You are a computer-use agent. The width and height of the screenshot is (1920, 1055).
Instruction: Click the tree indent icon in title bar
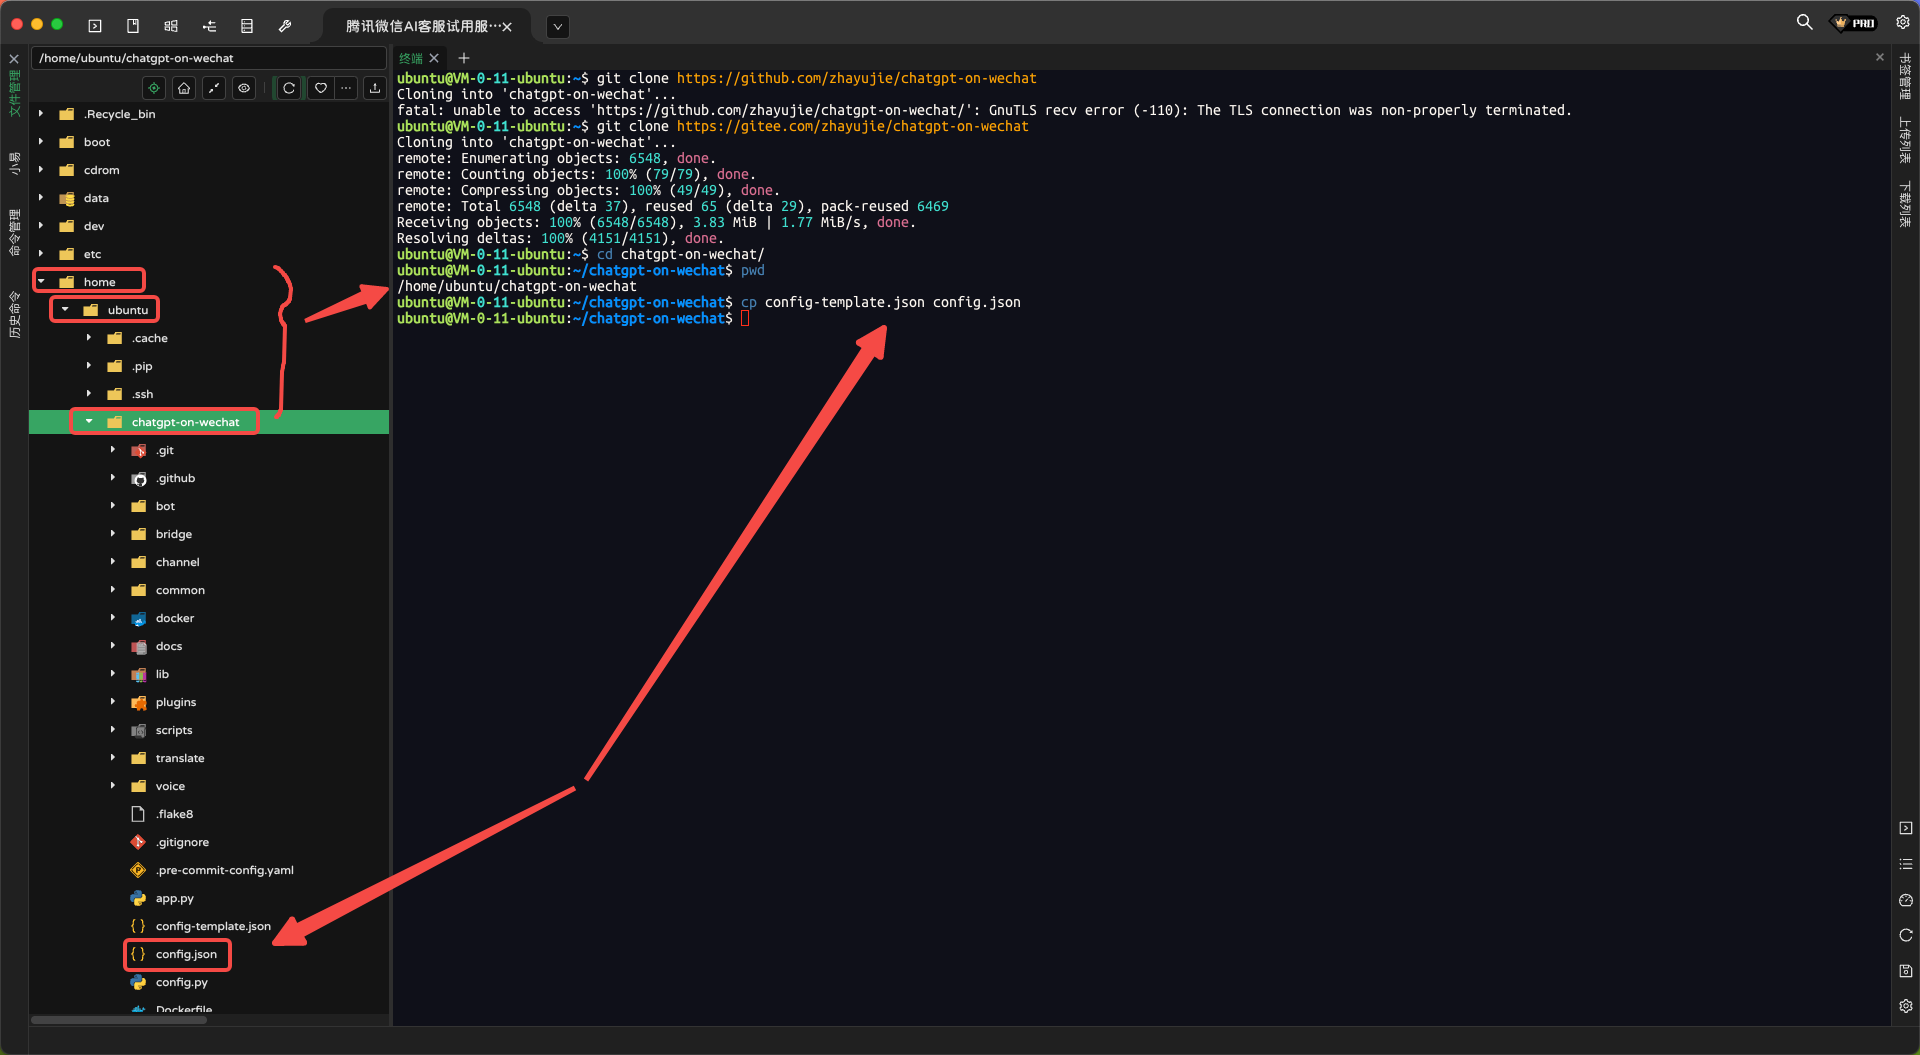click(x=209, y=26)
